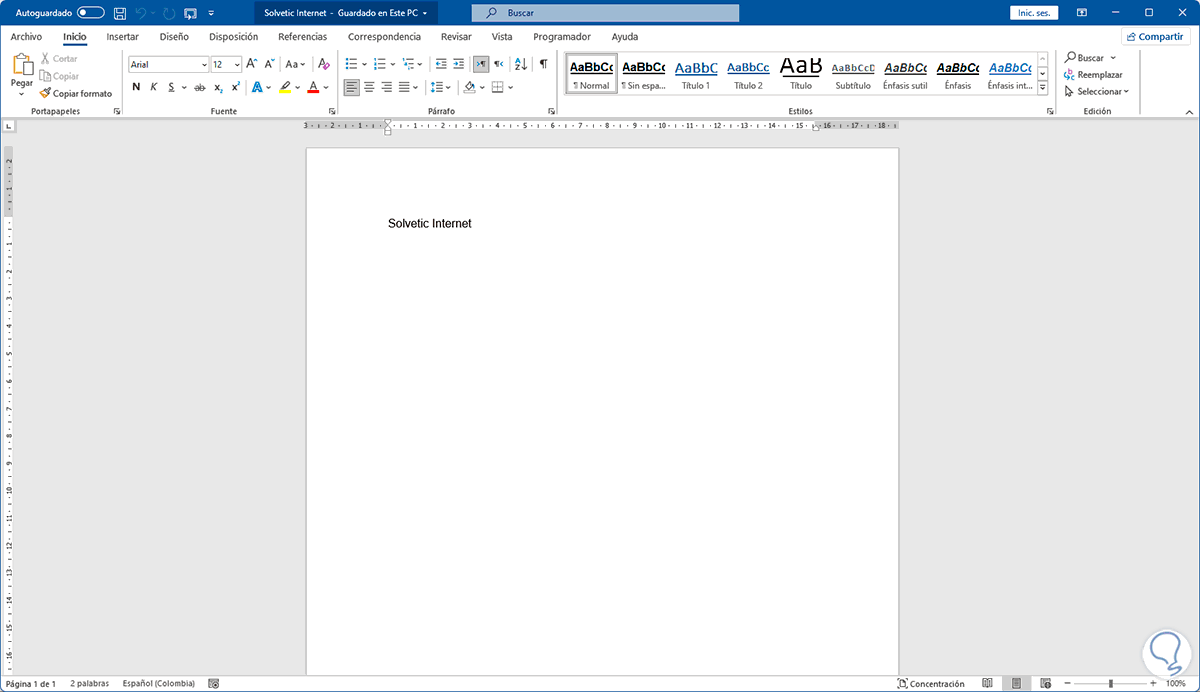Increase the paragraph indent
The width and height of the screenshot is (1200, 692).
coord(459,64)
